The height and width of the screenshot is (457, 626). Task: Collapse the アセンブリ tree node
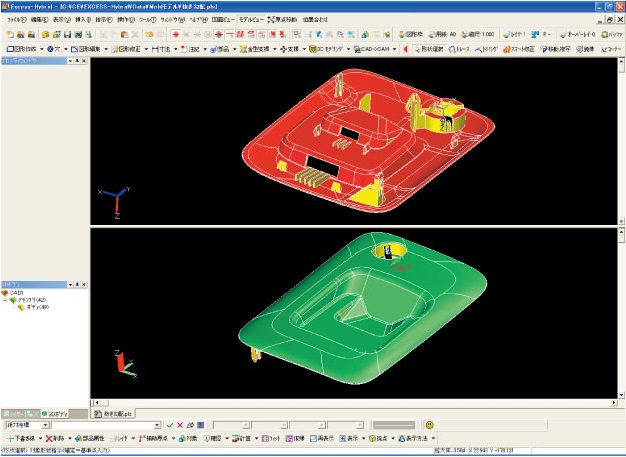[x=6, y=300]
